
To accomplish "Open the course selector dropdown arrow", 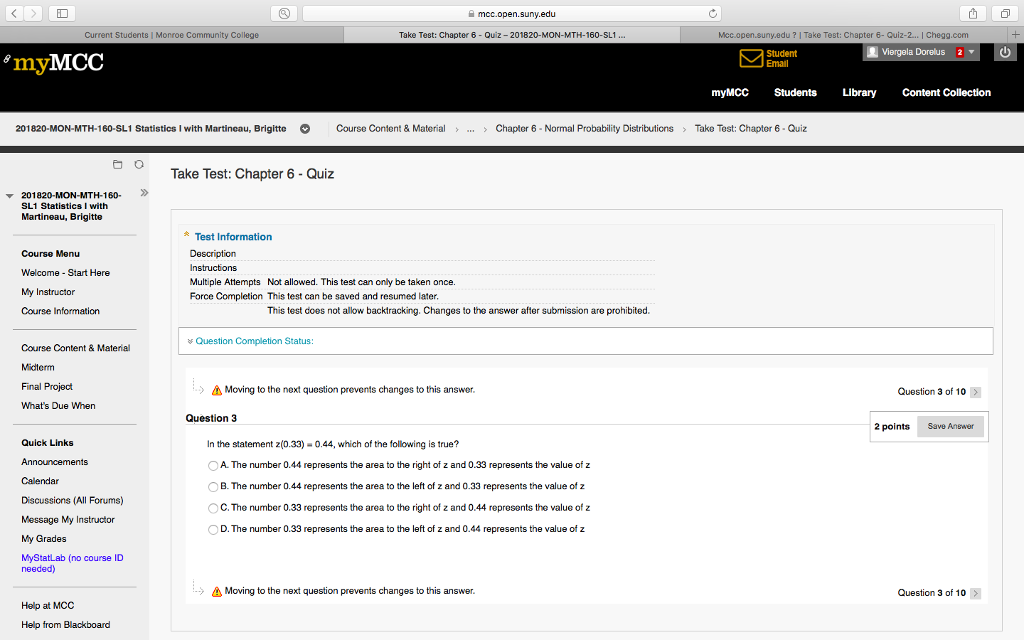I will [x=305, y=129].
